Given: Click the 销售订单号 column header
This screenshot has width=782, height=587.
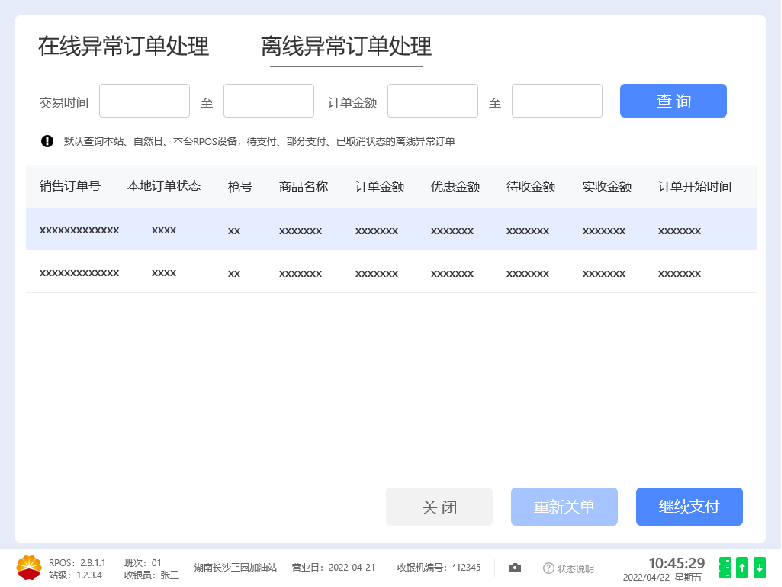Looking at the screenshot, I should tap(70, 187).
